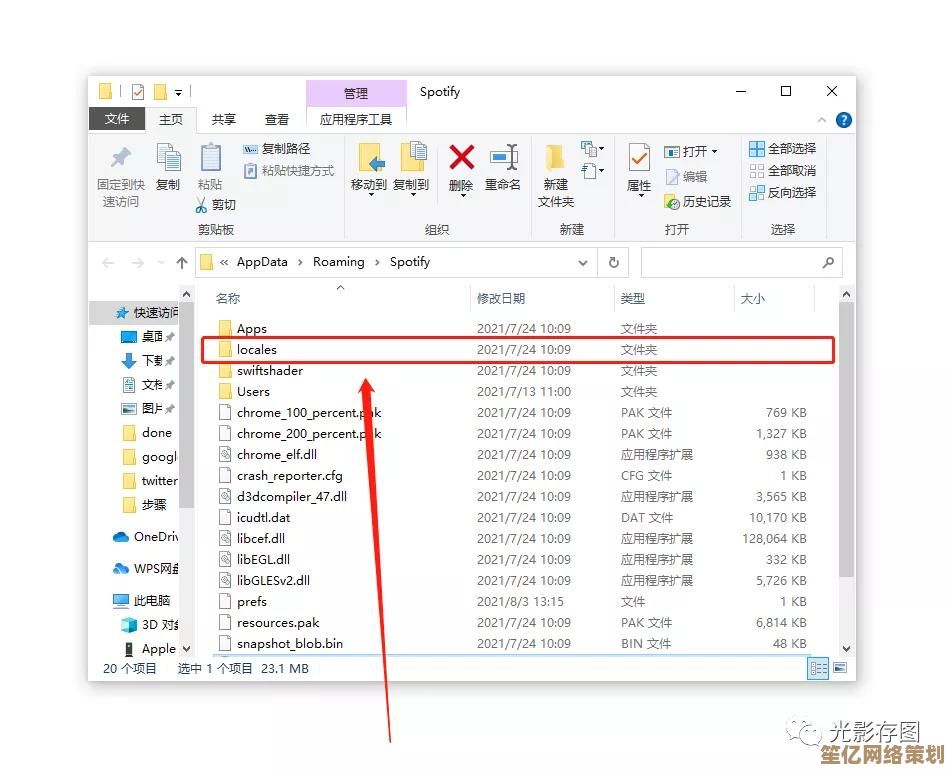Screen dimensions: 951x773
Task: Open the Easy access dropdown icon
Action: (x=592, y=172)
